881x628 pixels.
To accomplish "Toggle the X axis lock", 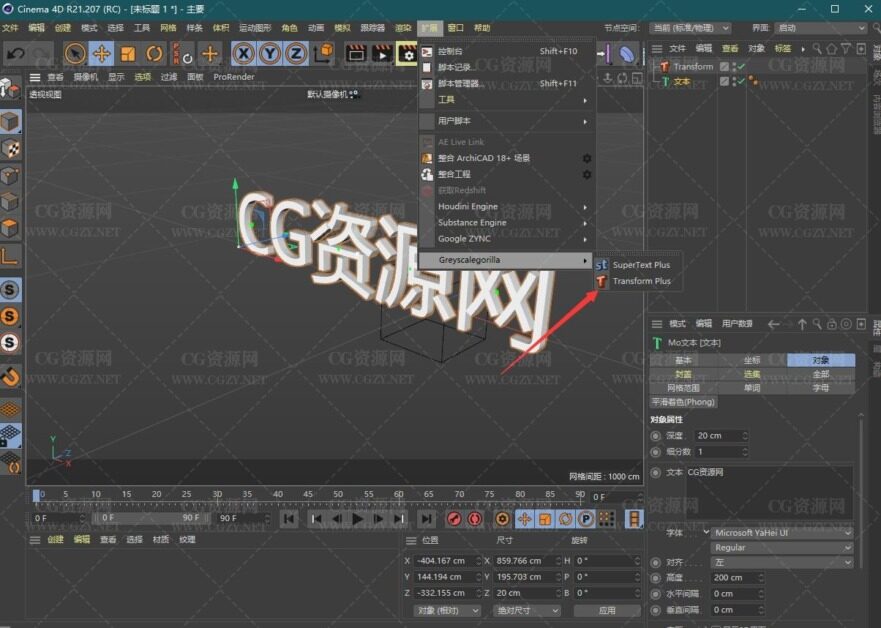I will click(x=244, y=53).
